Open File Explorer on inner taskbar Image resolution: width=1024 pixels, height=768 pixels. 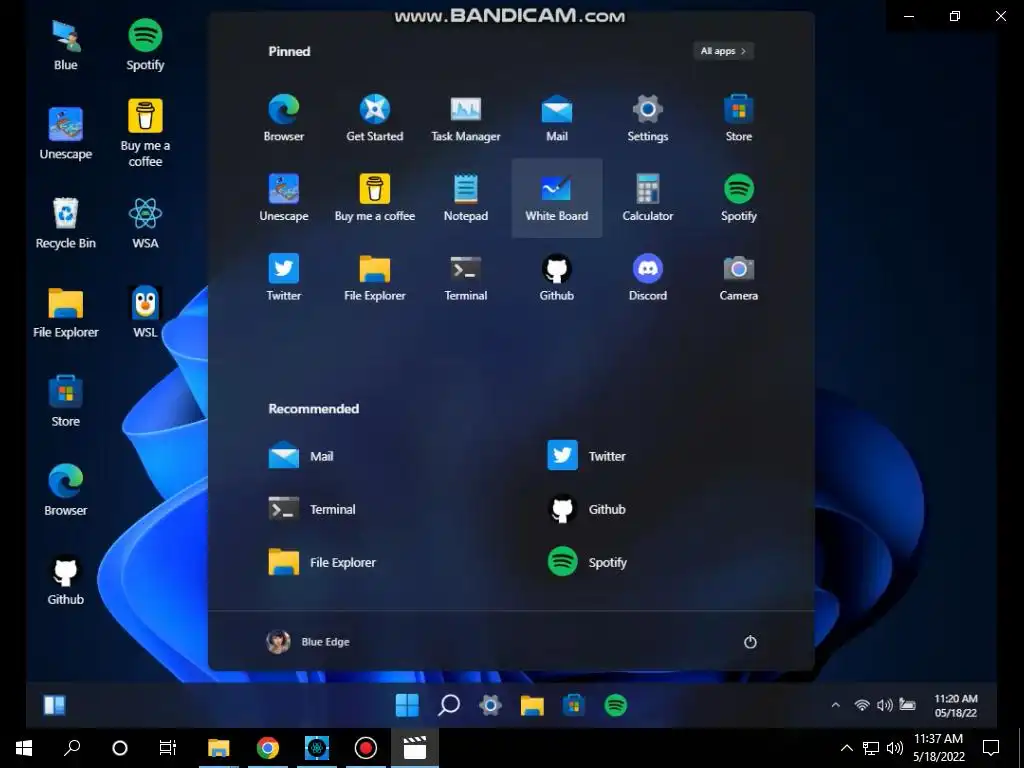point(532,705)
